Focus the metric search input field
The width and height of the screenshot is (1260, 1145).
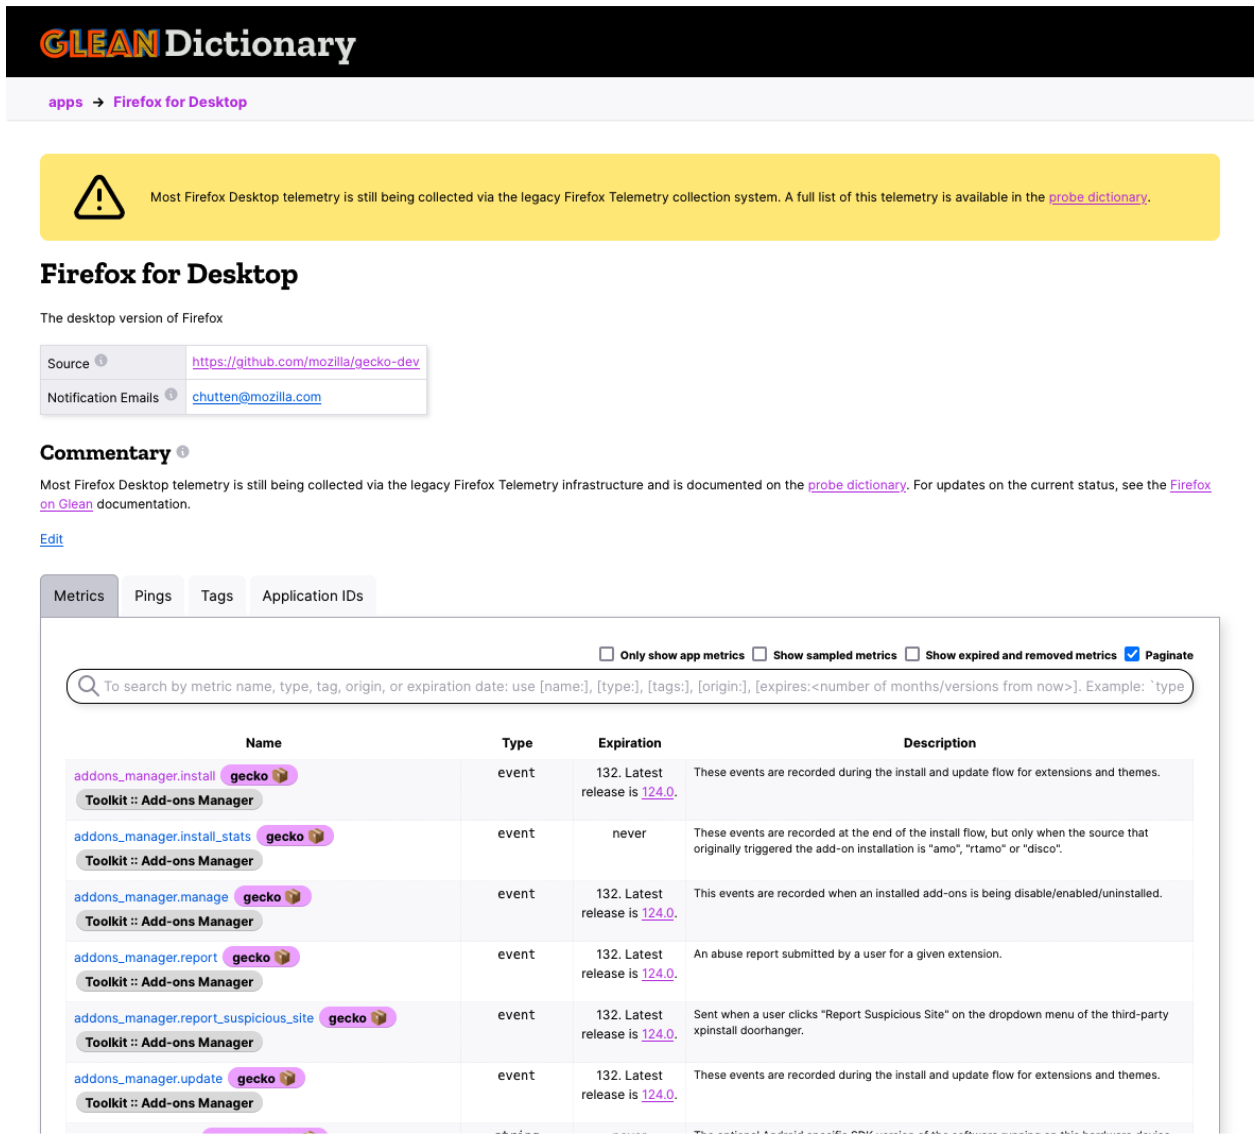tap(630, 686)
